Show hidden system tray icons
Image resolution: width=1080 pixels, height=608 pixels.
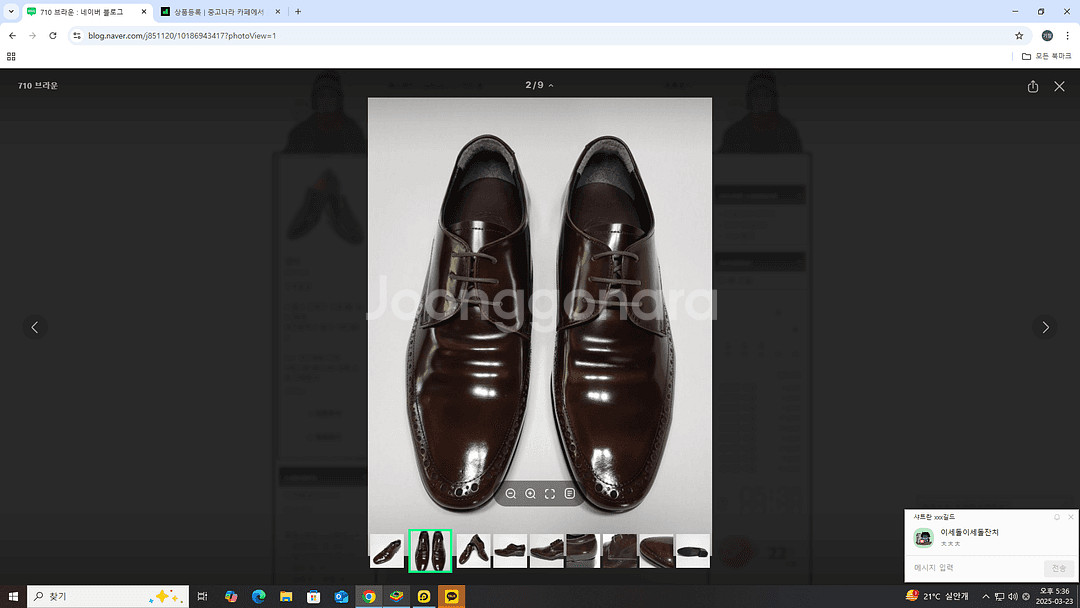(x=986, y=596)
